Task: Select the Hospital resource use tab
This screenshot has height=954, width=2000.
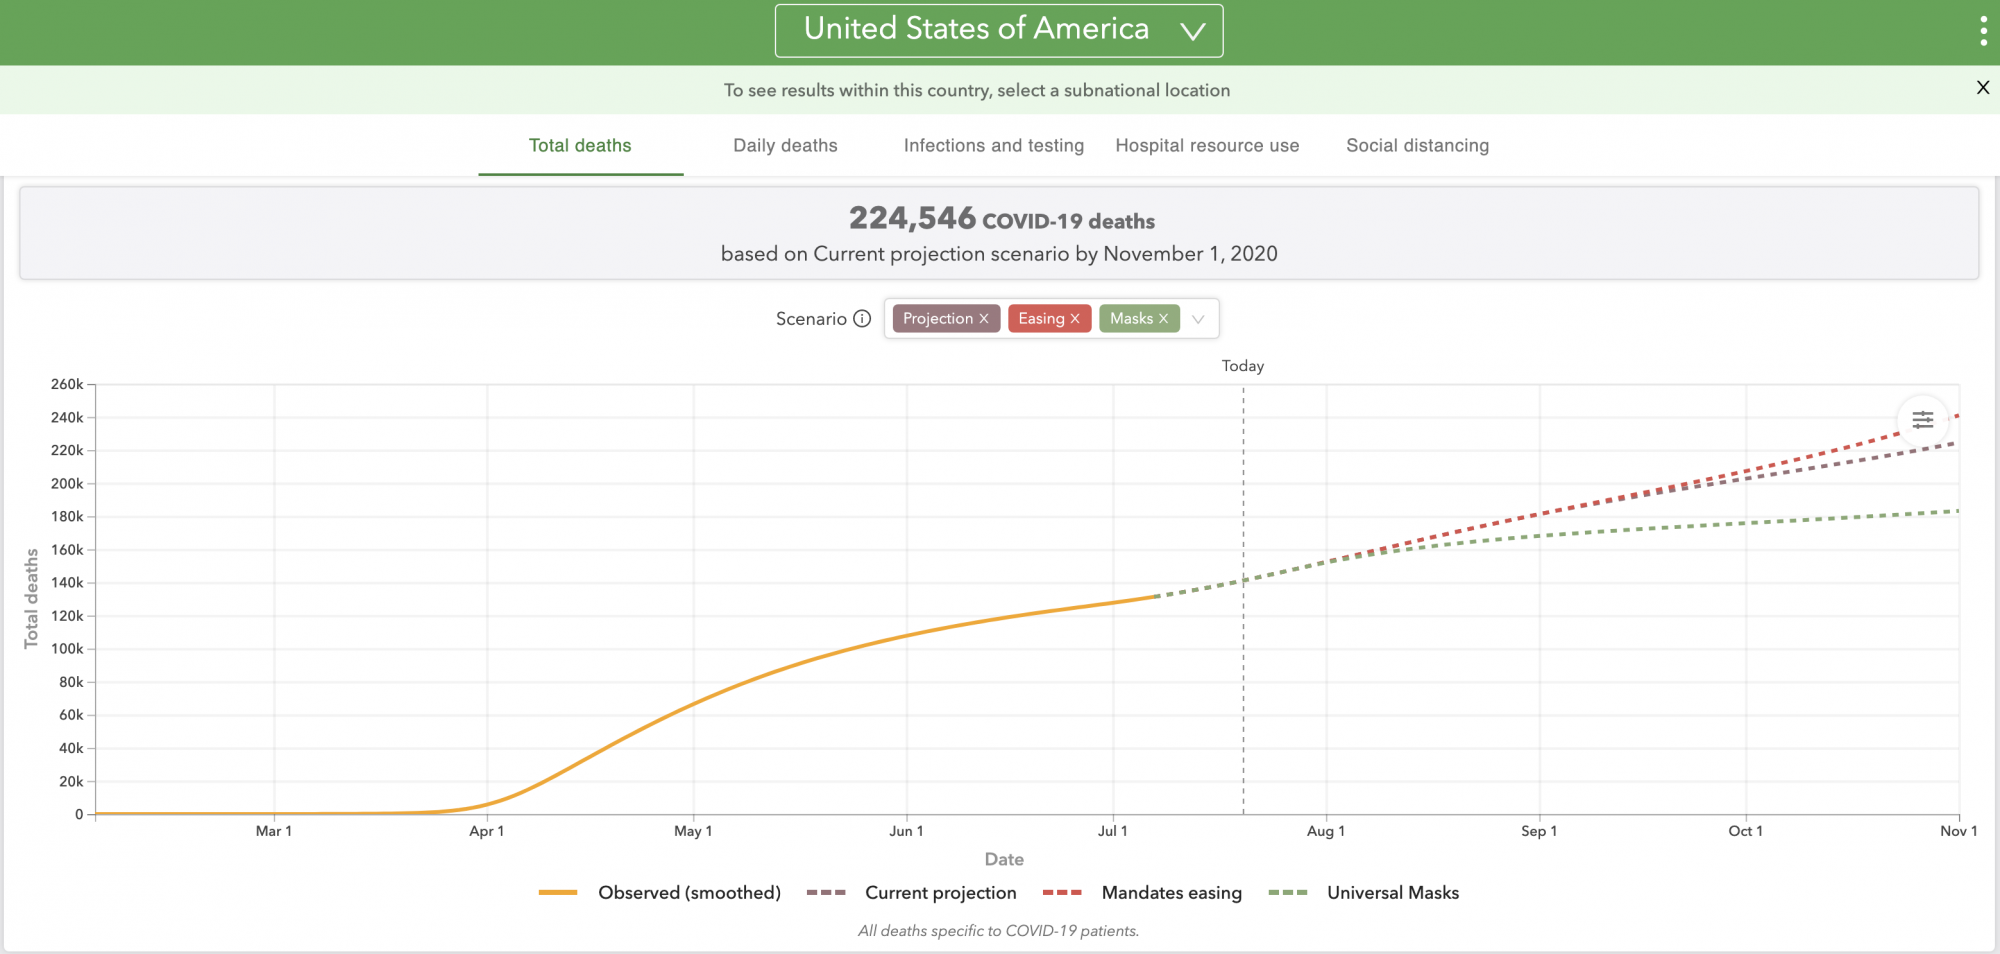Action: pyautogui.click(x=1207, y=146)
